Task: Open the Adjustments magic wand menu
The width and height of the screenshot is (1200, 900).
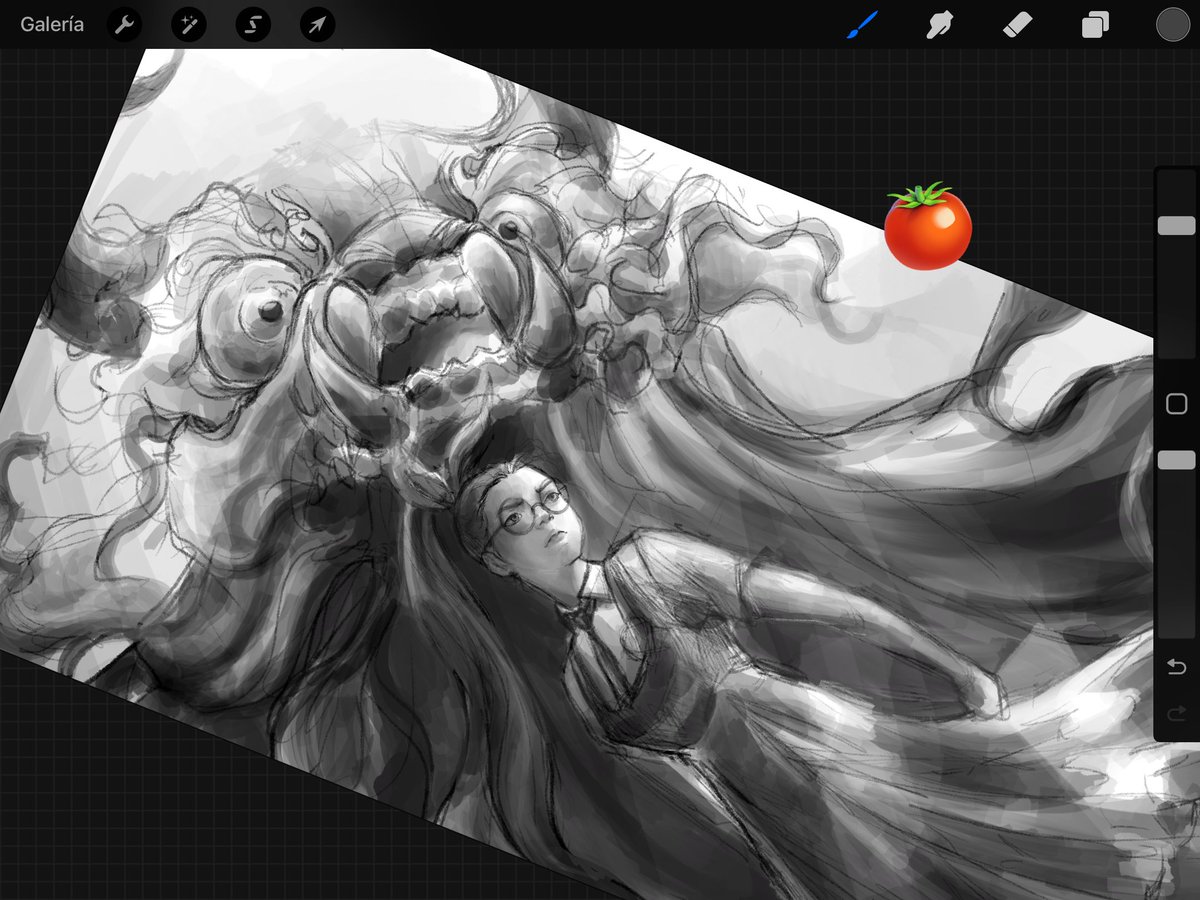Action: 189,25
